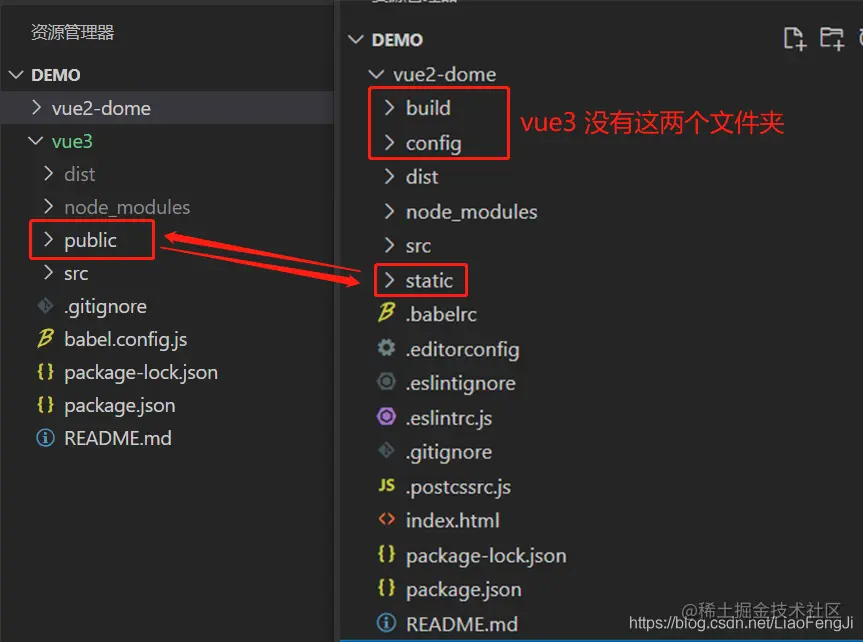
Task: Open the .postcssrc.js file
Action: [458, 487]
